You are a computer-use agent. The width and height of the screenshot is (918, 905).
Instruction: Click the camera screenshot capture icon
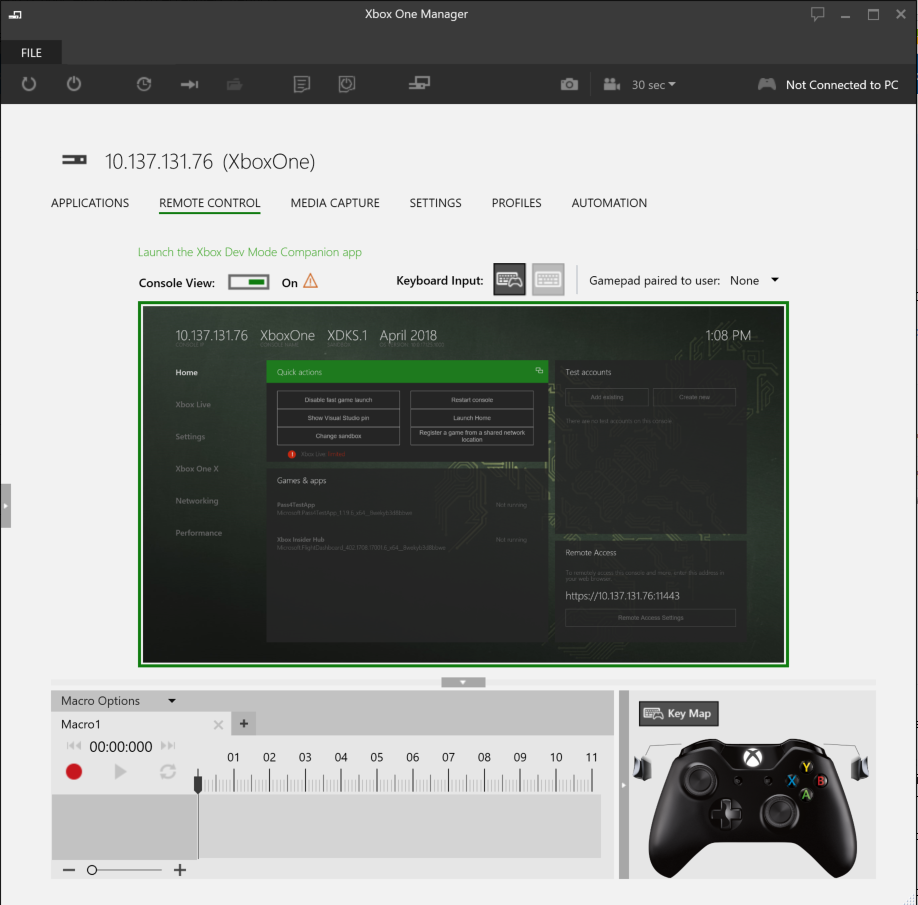pyautogui.click(x=569, y=85)
